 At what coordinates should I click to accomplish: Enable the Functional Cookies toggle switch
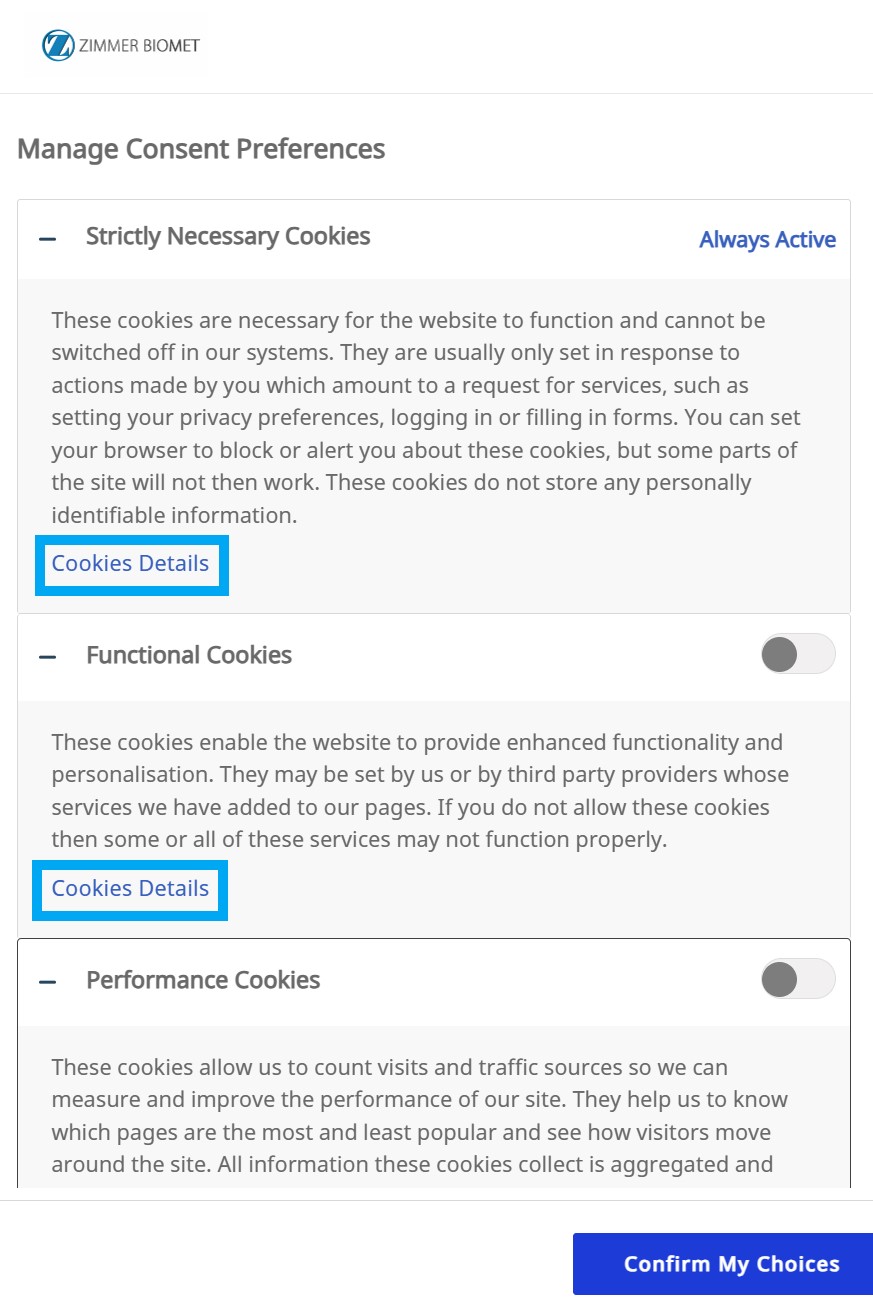click(797, 654)
